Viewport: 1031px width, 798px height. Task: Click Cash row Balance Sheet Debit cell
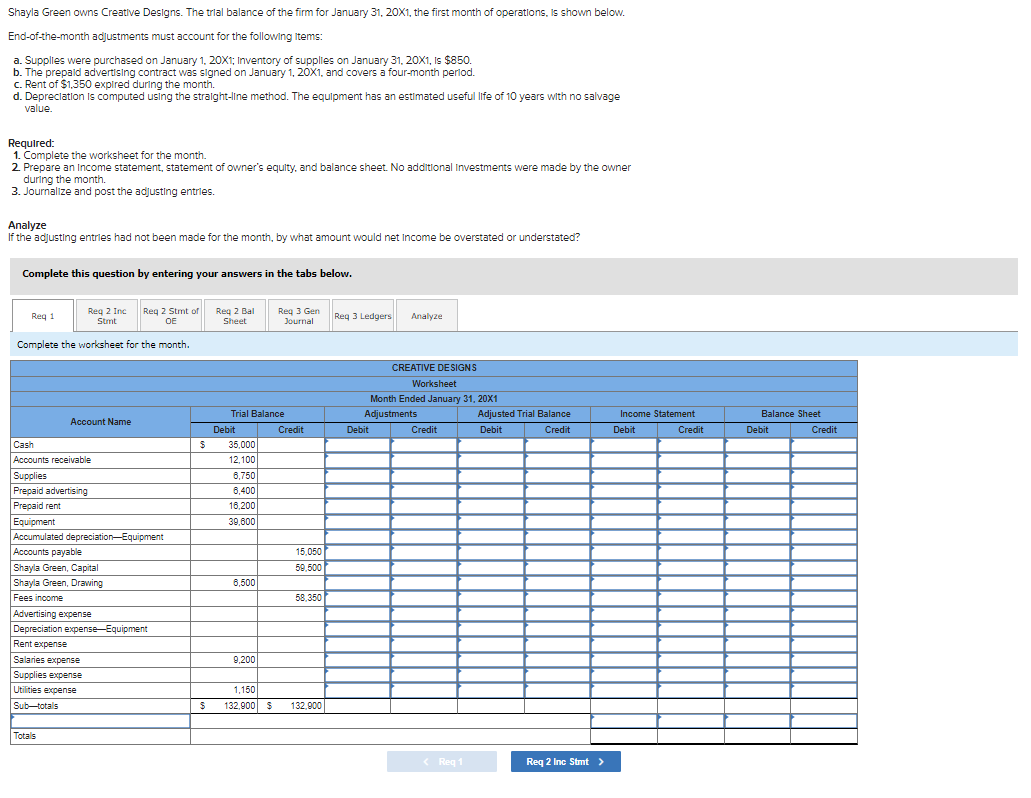pos(757,445)
